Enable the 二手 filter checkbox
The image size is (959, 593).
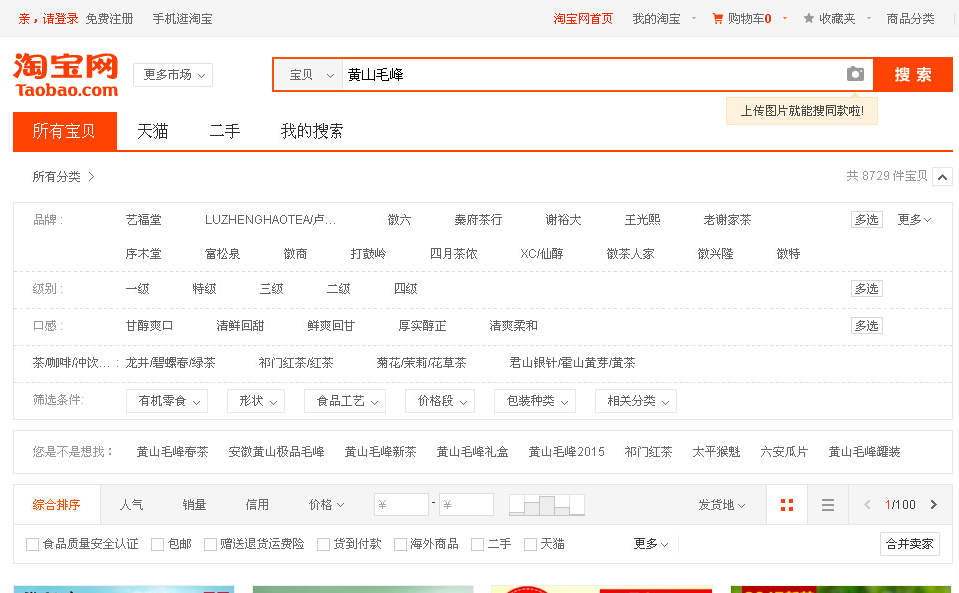(x=477, y=544)
